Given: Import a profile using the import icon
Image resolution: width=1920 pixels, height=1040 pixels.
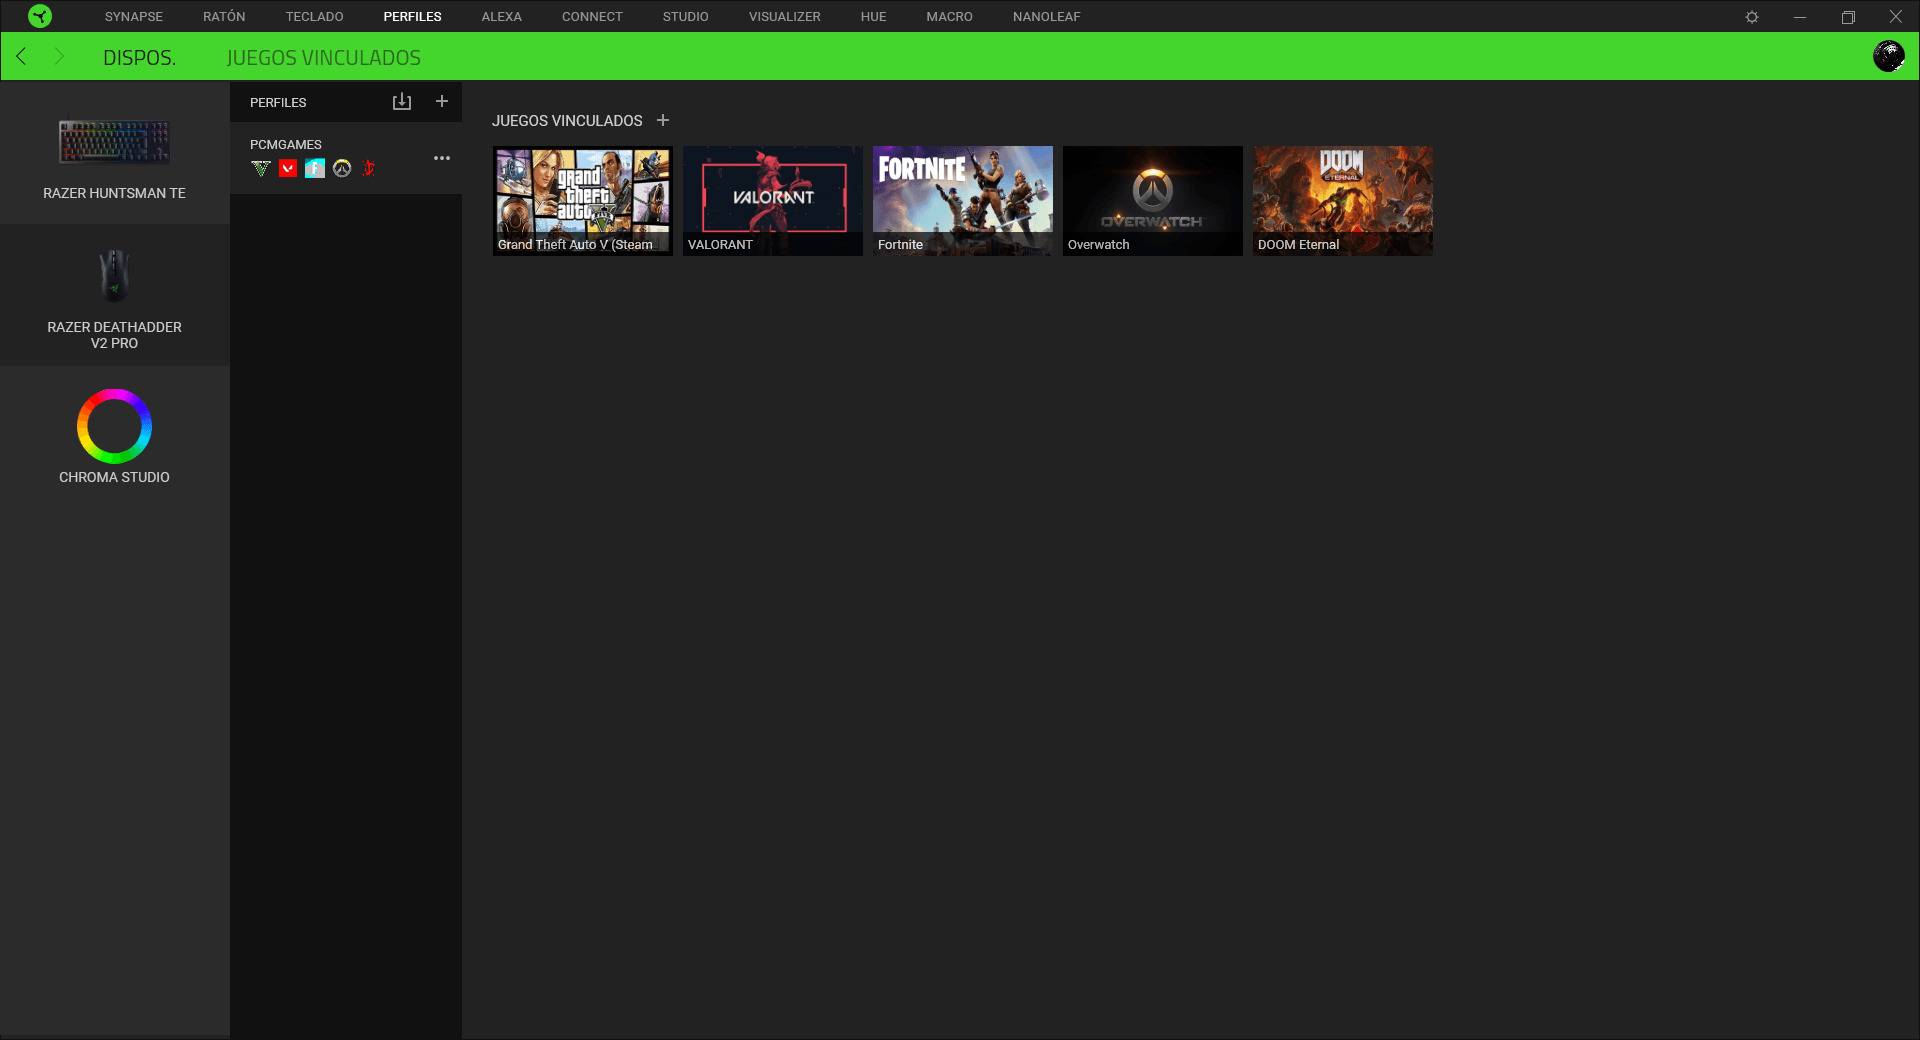Looking at the screenshot, I should (x=402, y=101).
